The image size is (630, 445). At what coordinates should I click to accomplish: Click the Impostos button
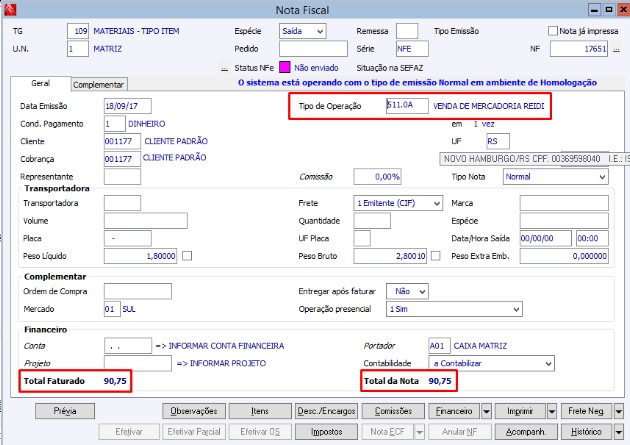(x=326, y=432)
